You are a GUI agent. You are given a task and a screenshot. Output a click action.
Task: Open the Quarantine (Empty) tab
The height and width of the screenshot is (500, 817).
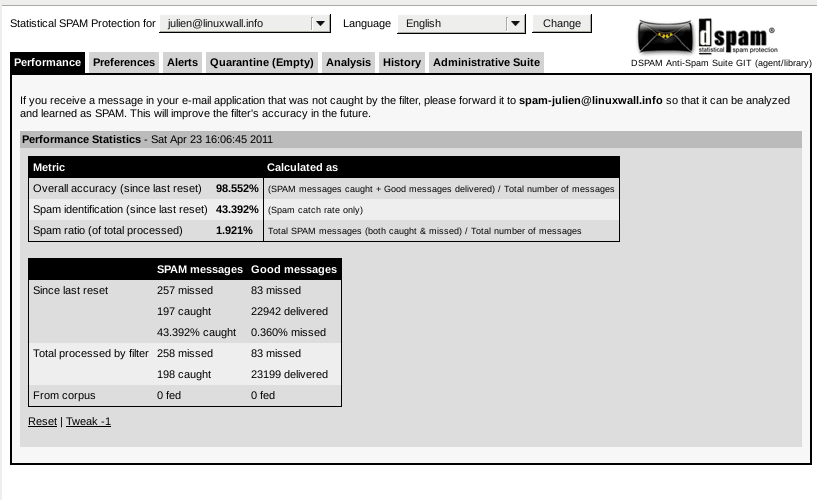coord(262,62)
